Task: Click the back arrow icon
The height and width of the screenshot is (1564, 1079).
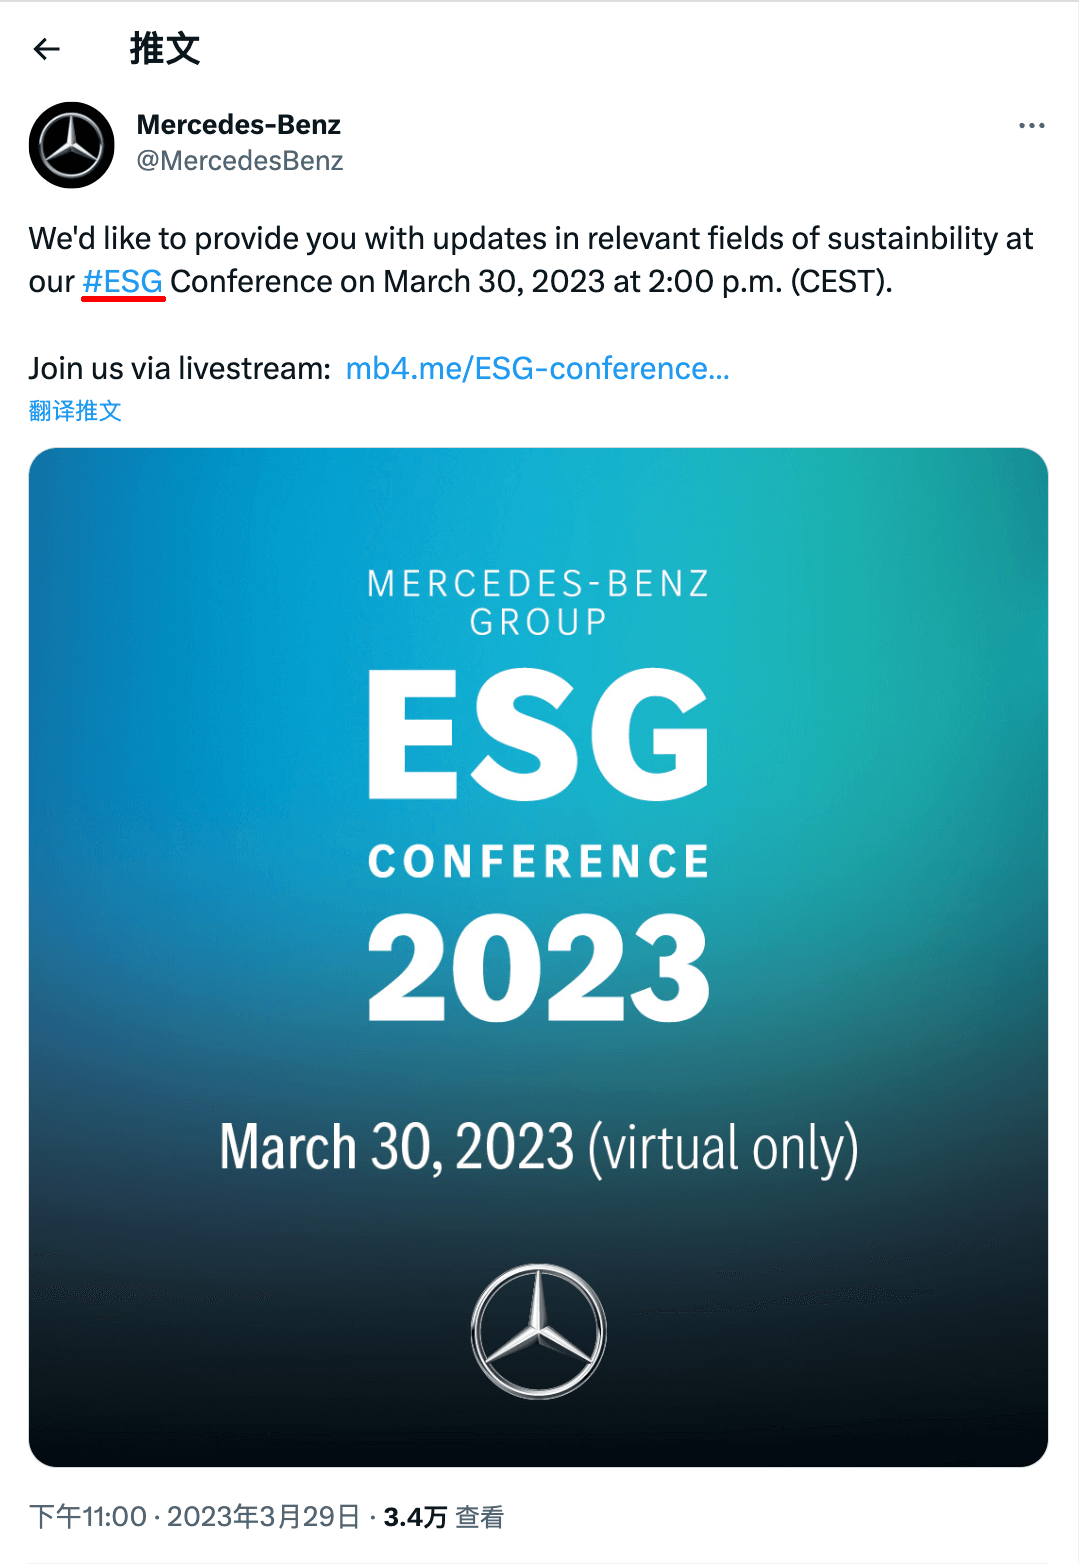Action: tap(47, 49)
